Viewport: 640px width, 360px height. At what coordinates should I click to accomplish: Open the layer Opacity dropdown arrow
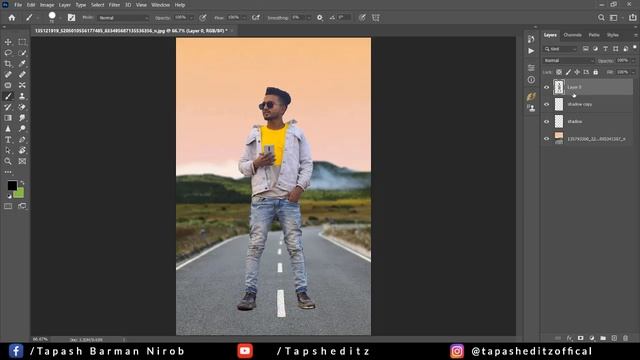[633, 60]
